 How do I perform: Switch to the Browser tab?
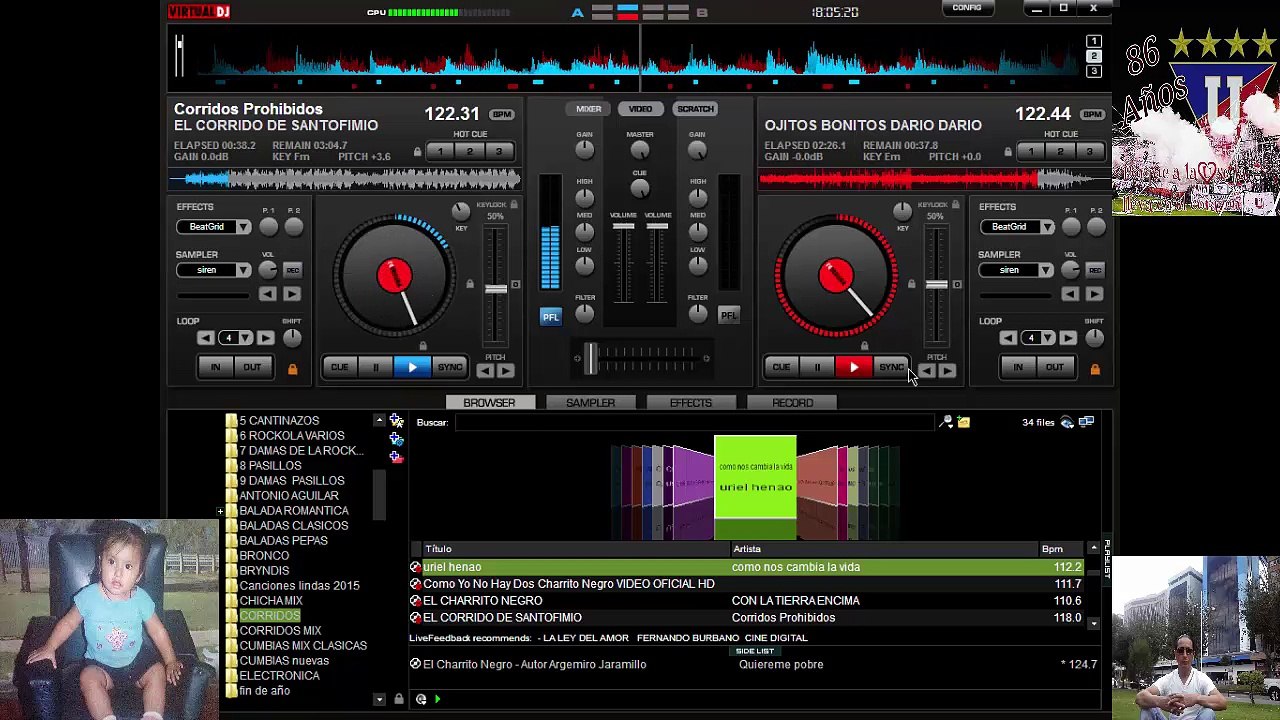point(489,403)
